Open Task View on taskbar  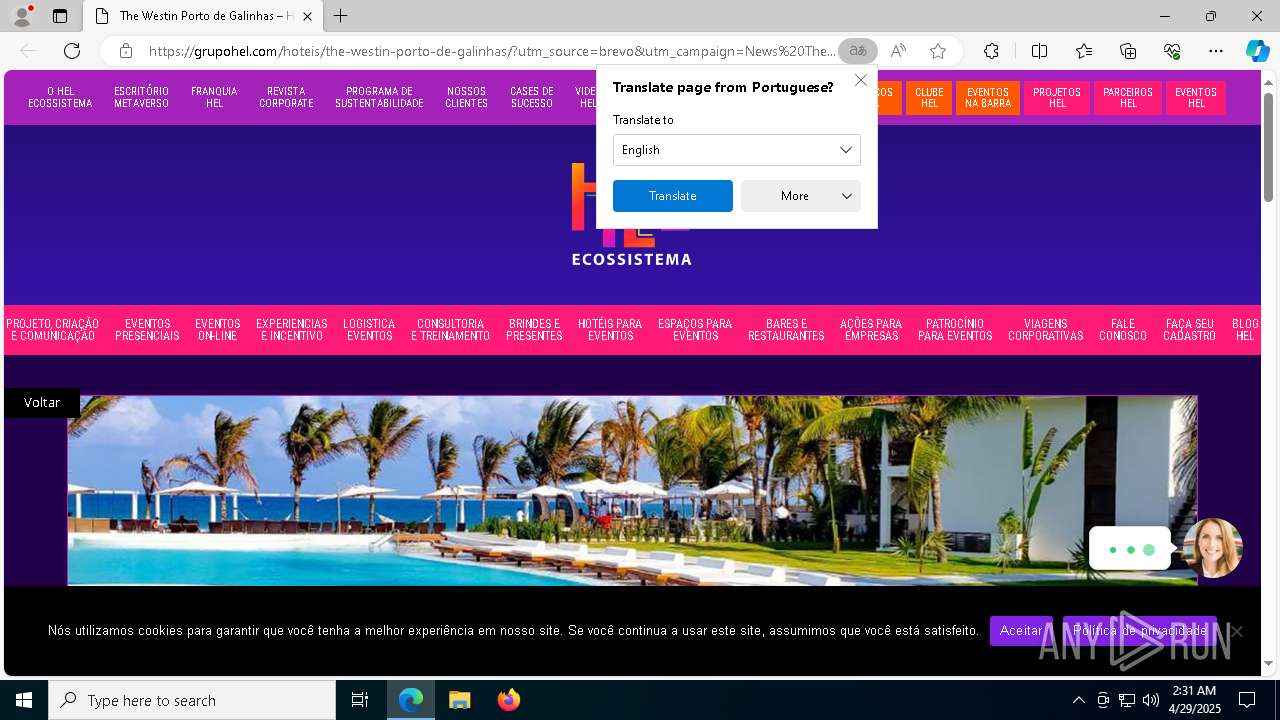(x=360, y=700)
